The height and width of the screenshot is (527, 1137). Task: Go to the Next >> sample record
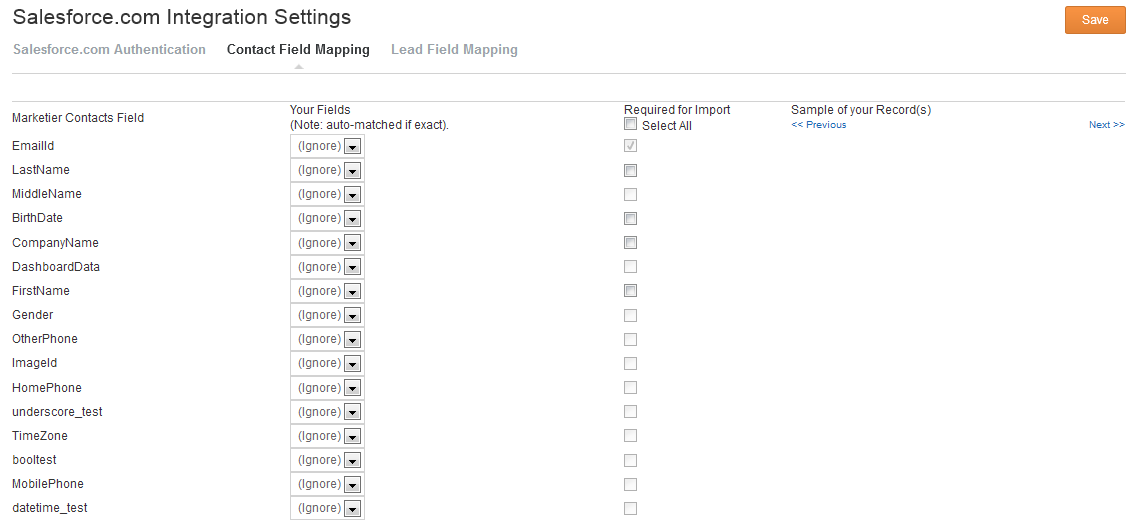click(x=1107, y=125)
